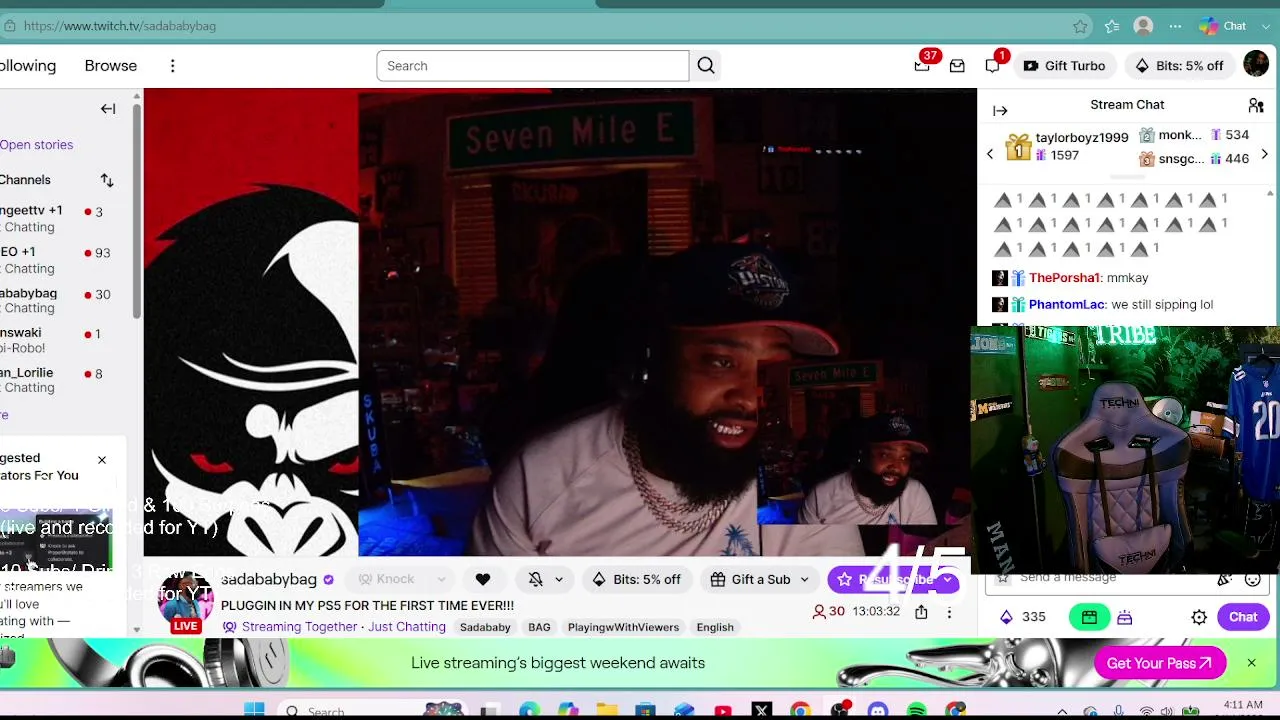Follow heart button under the stream
The image size is (1280, 720).
[483, 579]
